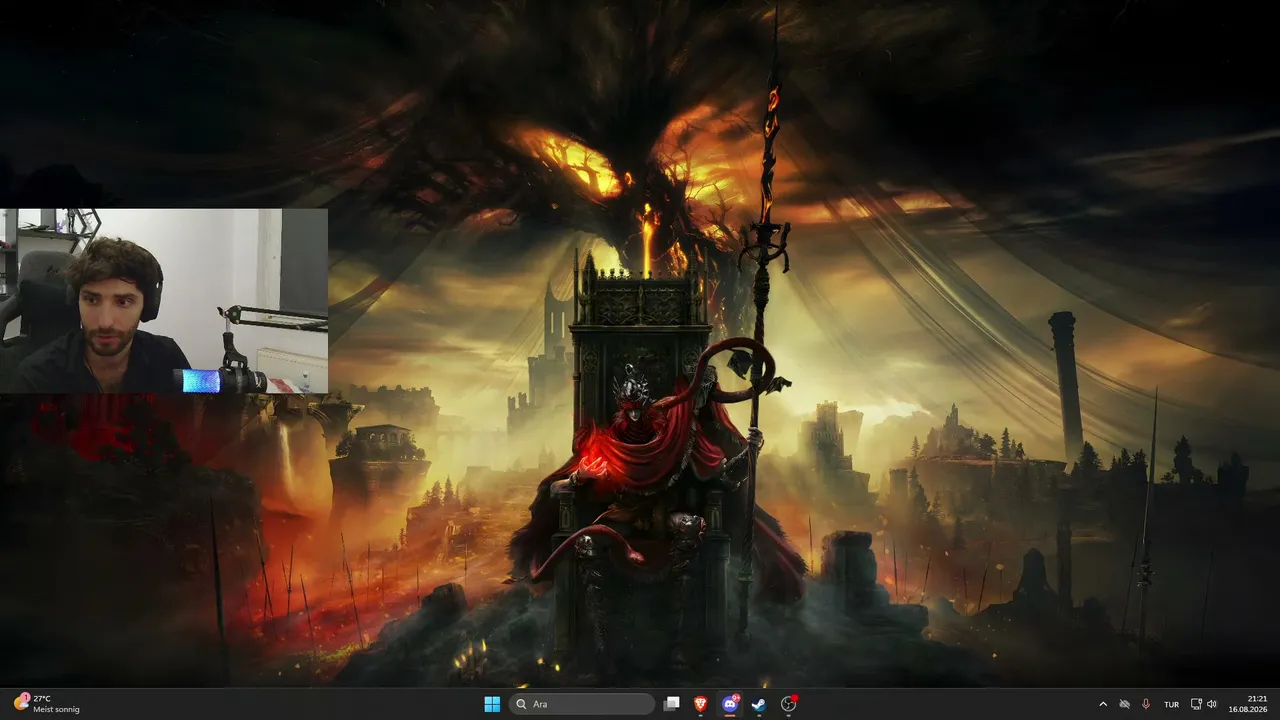Viewport: 1280px width, 720px height.
Task: Open the weather widget showing 27°C
Action: [47, 704]
